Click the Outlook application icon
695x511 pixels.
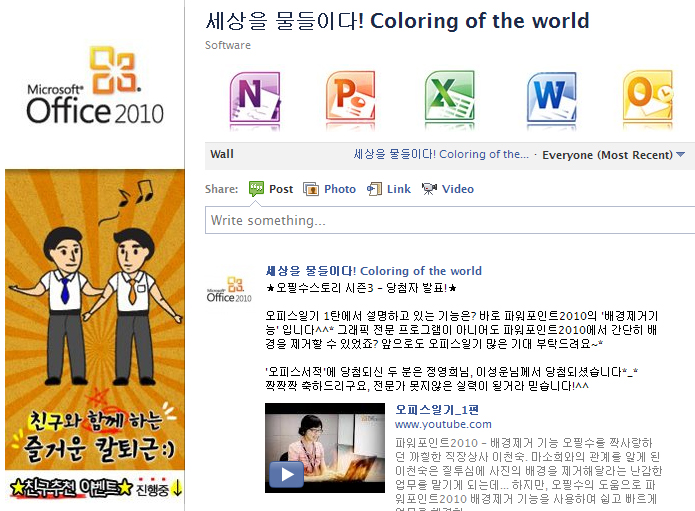click(648, 96)
